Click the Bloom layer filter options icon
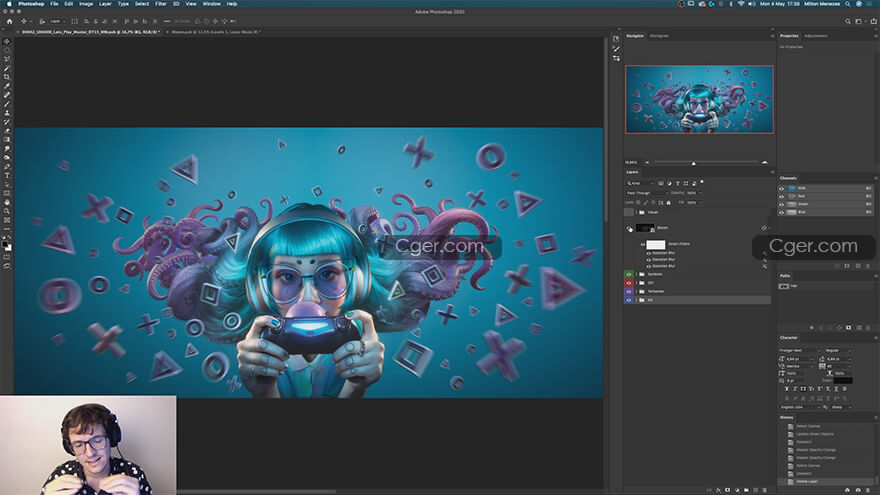This screenshot has width=880, height=495. click(x=764, y=228)
